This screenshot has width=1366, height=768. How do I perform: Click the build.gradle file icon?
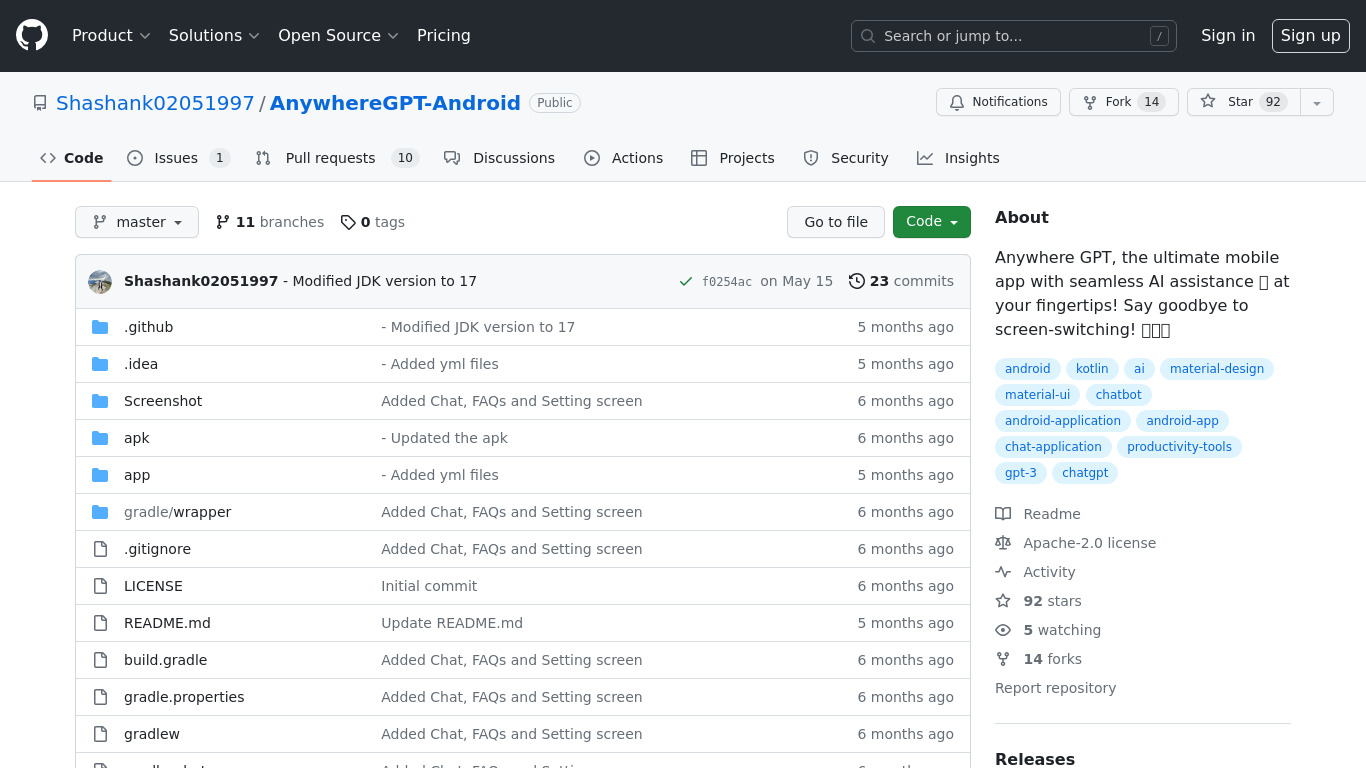pos(100,660)
